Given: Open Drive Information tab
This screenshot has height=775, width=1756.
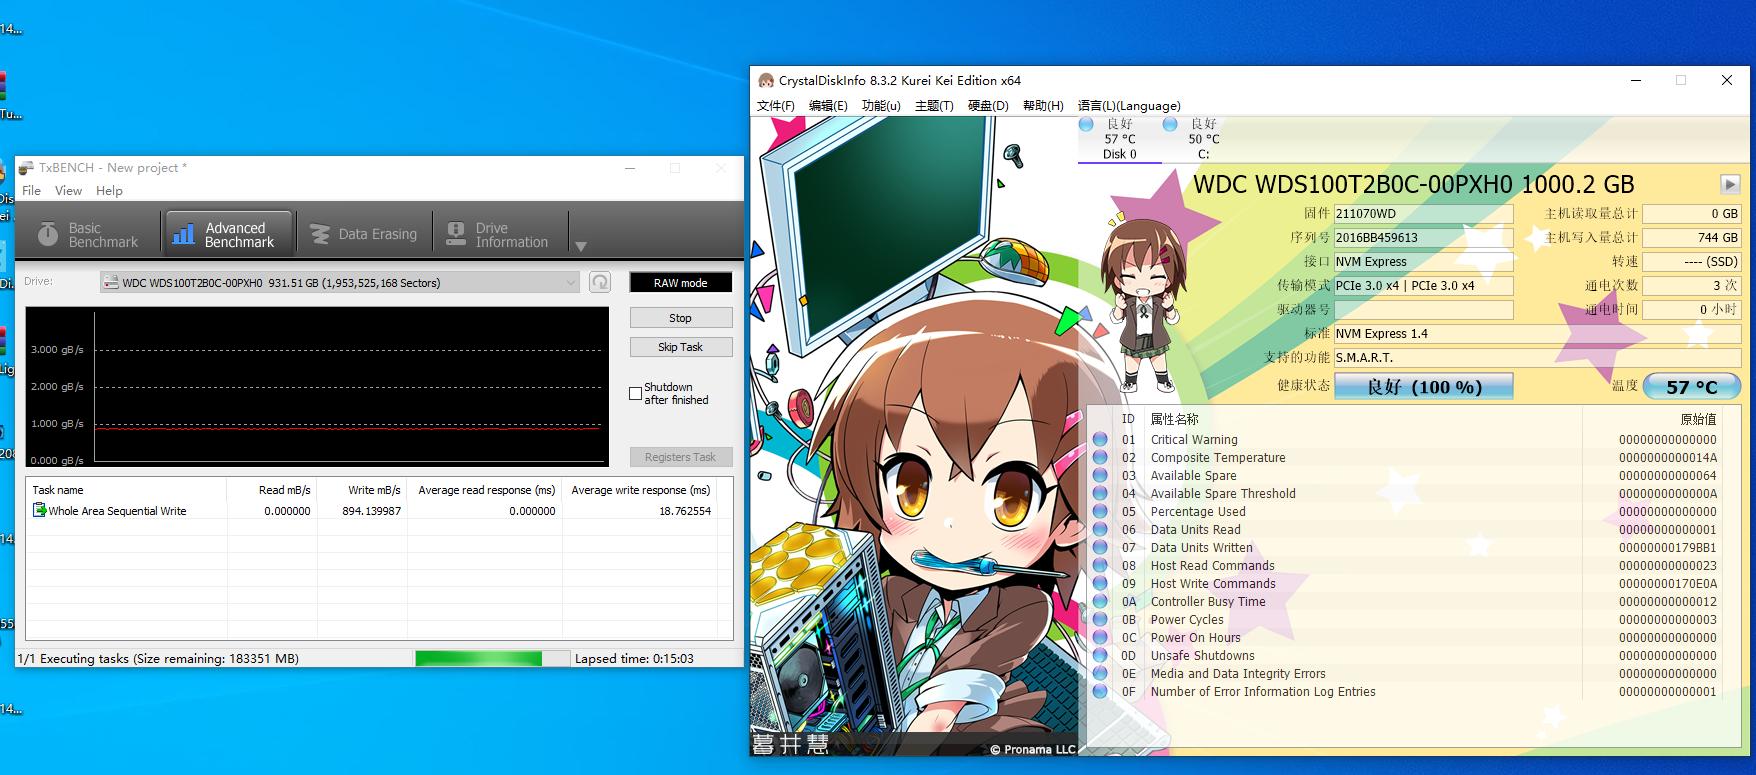Looking at the screenshot, I should pos(499,234).
